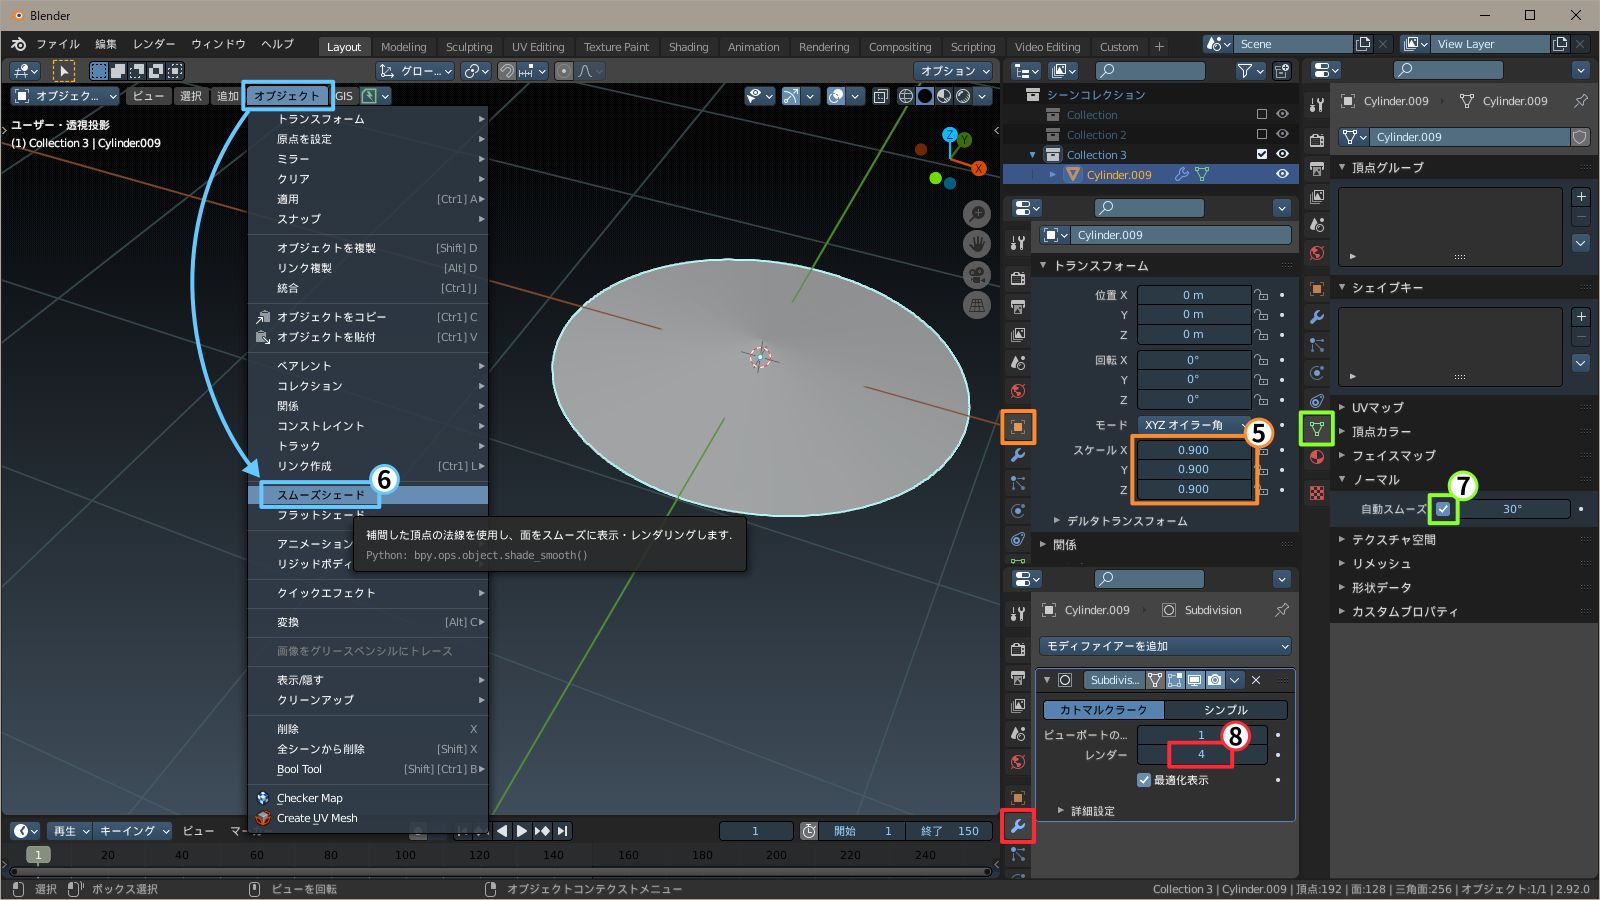Image resolution: width=1600 pixels, height=900 pixels.
Task: Create new collection in the outliner header
Action: click(x=1282, y=71)
